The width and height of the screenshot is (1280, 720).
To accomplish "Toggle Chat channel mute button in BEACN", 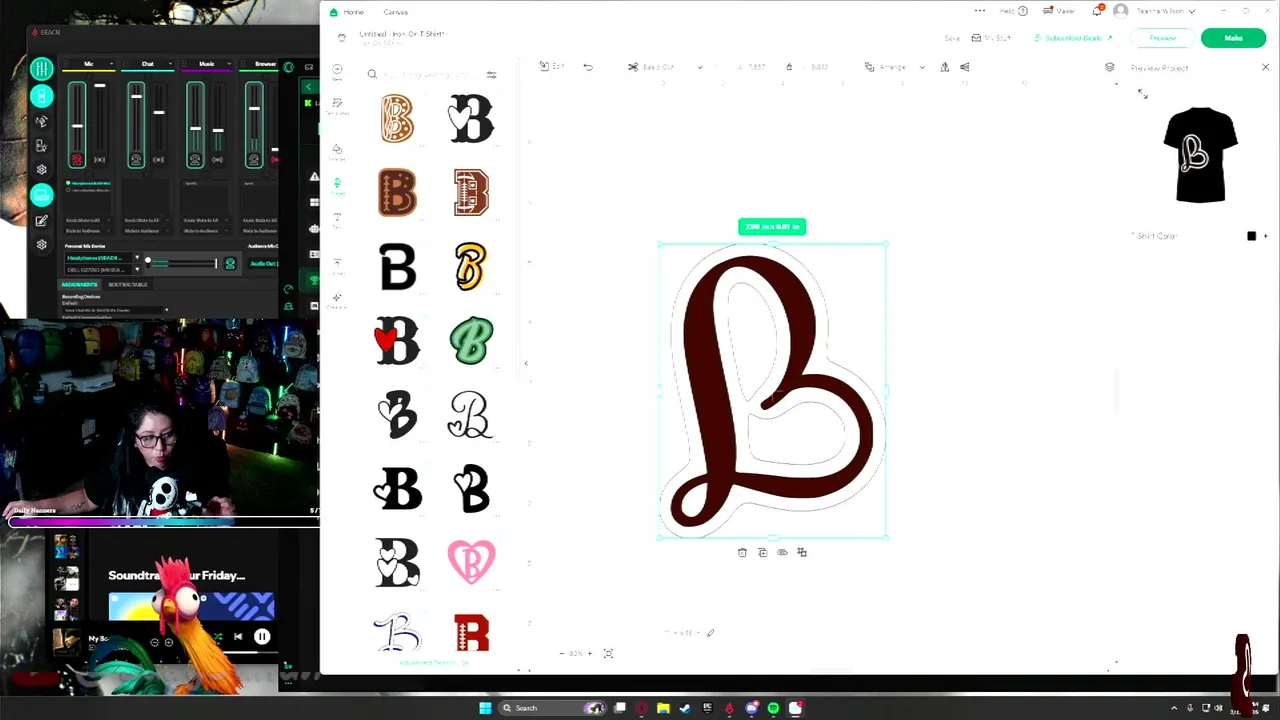I will 136,160.
